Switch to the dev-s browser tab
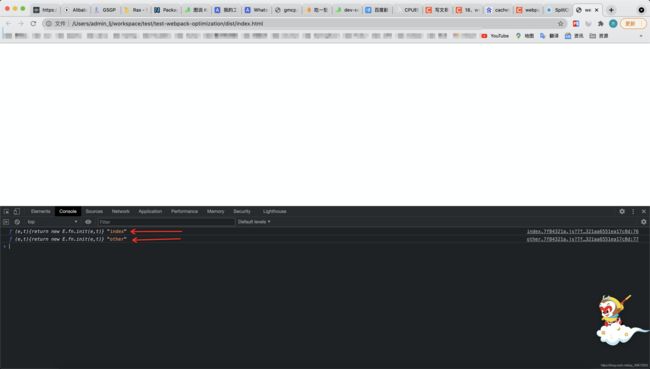650x369 pixels. click(x=347, y=10)
